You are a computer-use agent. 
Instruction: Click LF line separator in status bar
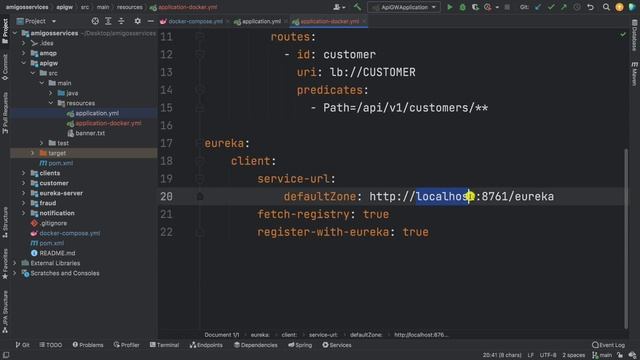pos(531,355)
